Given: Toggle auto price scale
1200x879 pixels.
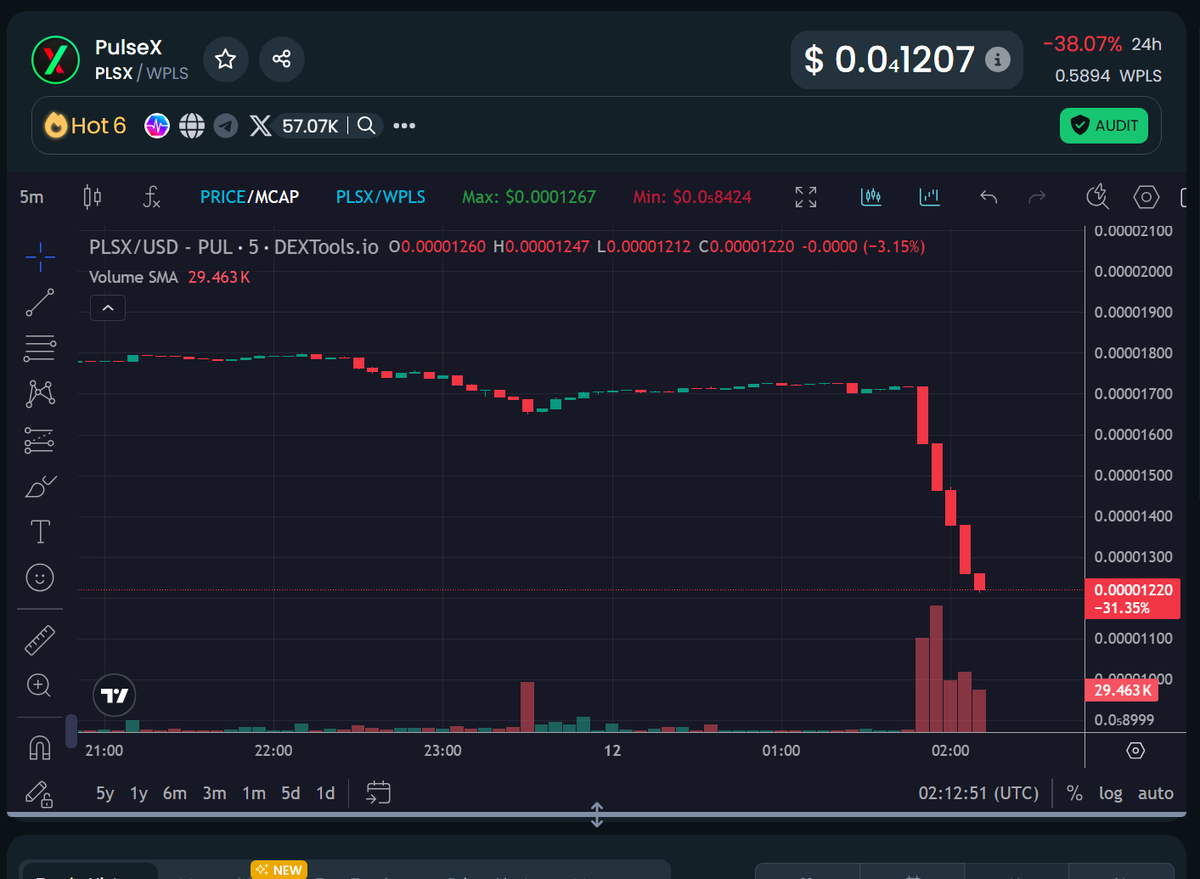Looking at the screenshot, I should pyautogui.click(x=1156, y=793).
